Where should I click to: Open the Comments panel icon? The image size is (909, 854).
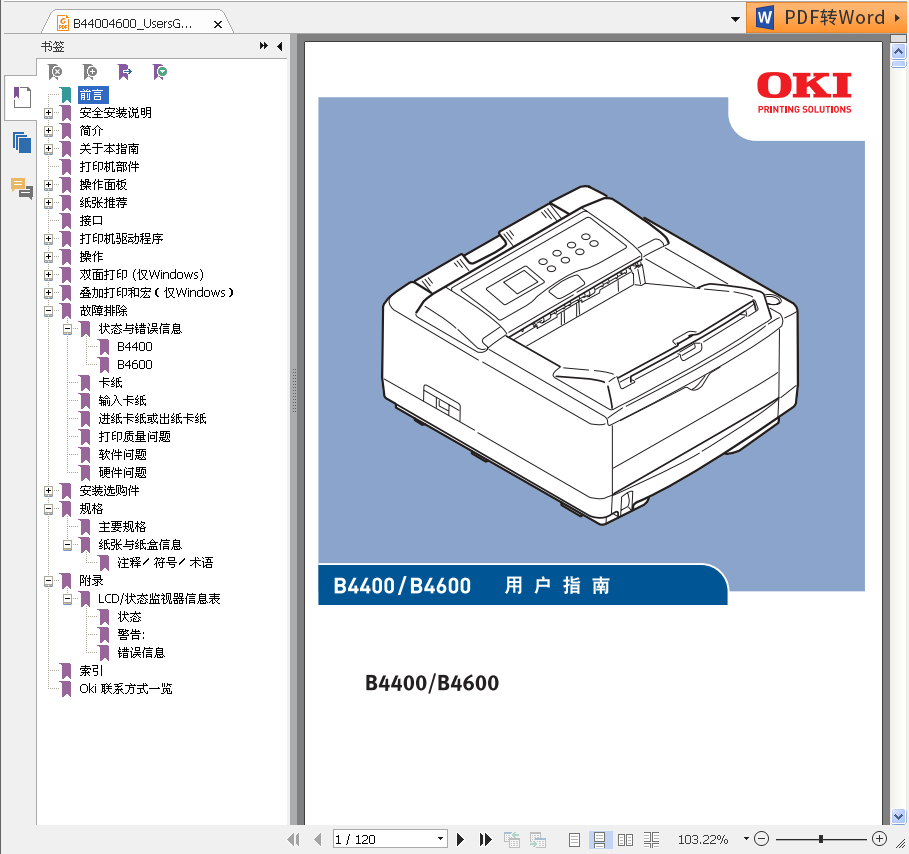[x=21, y=188]
